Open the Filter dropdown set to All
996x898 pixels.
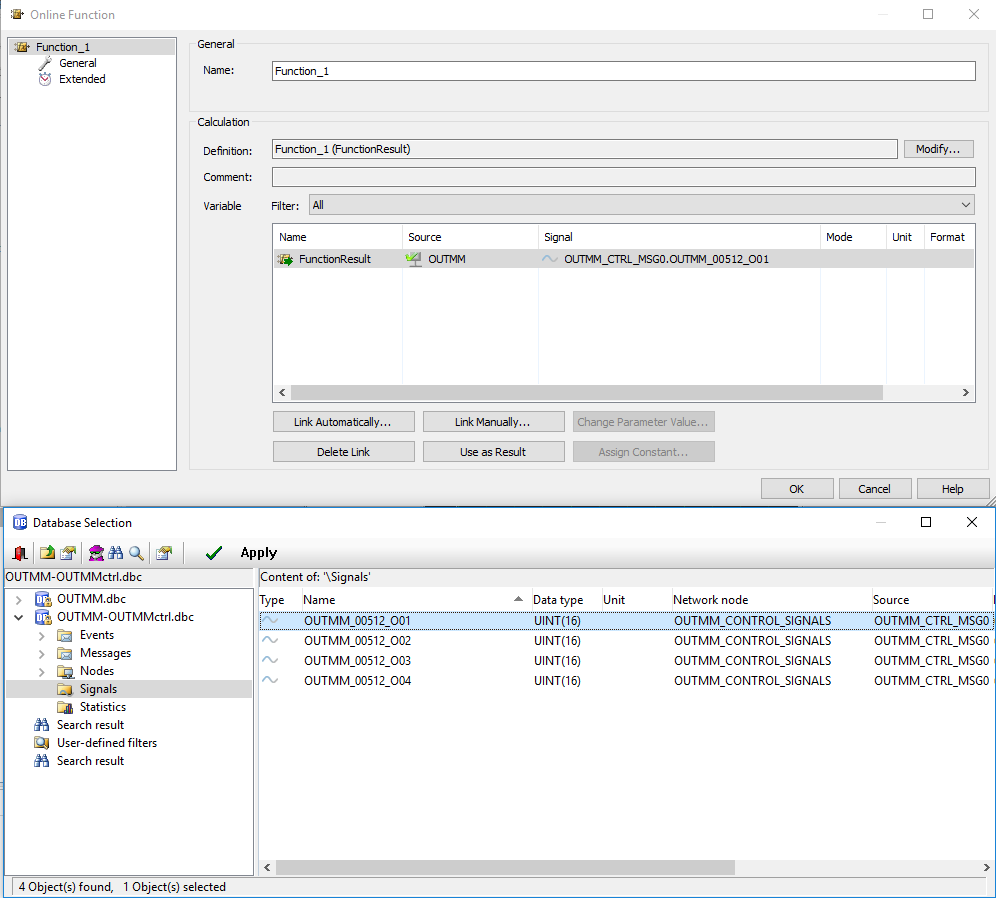coord(642,205)
